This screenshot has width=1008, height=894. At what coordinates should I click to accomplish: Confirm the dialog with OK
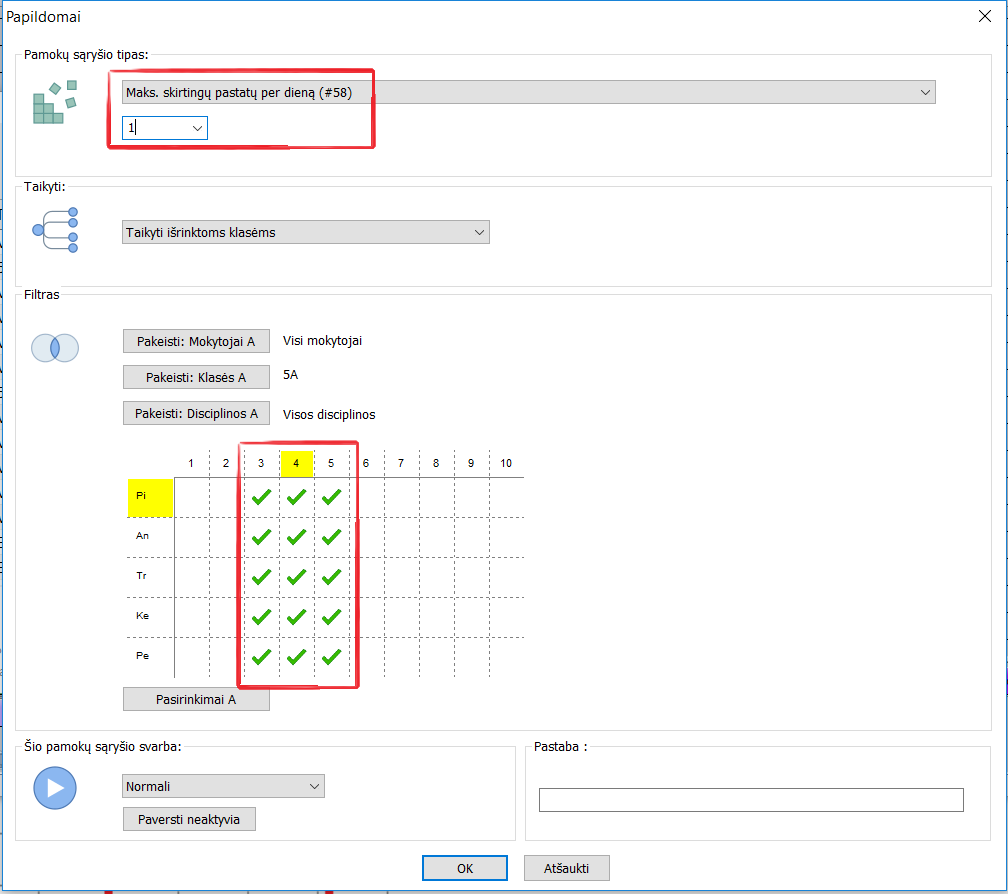(x=465, y=868)
